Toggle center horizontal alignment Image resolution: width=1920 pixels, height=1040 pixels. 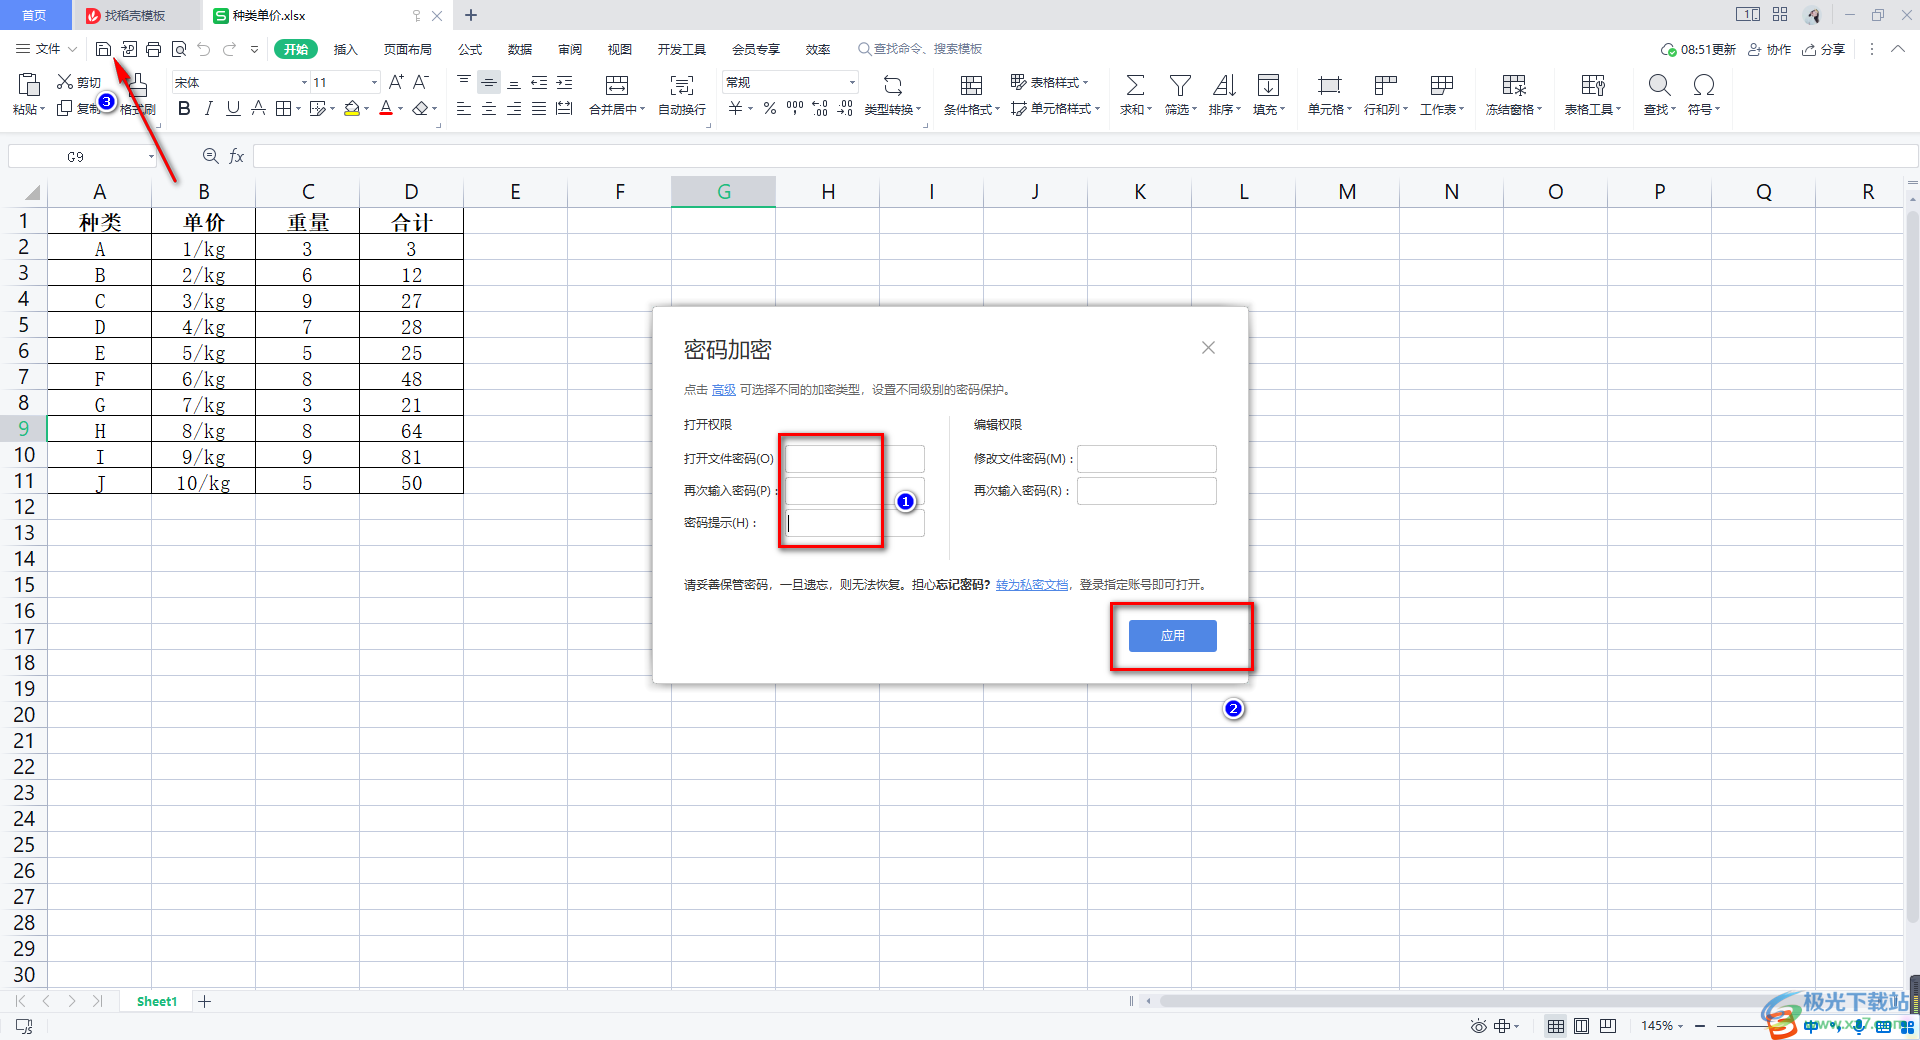pyautogui.click(x=489, y=108)
